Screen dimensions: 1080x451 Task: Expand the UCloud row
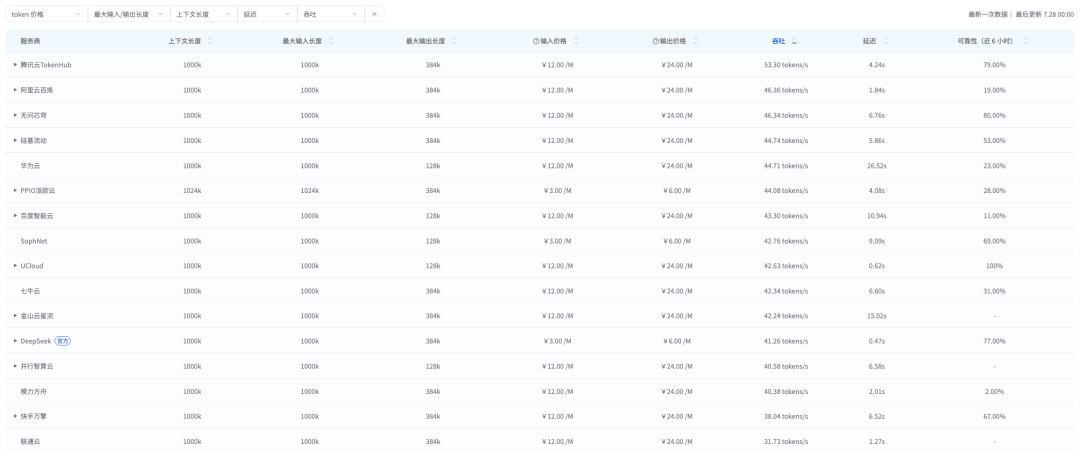pos(15,266)
